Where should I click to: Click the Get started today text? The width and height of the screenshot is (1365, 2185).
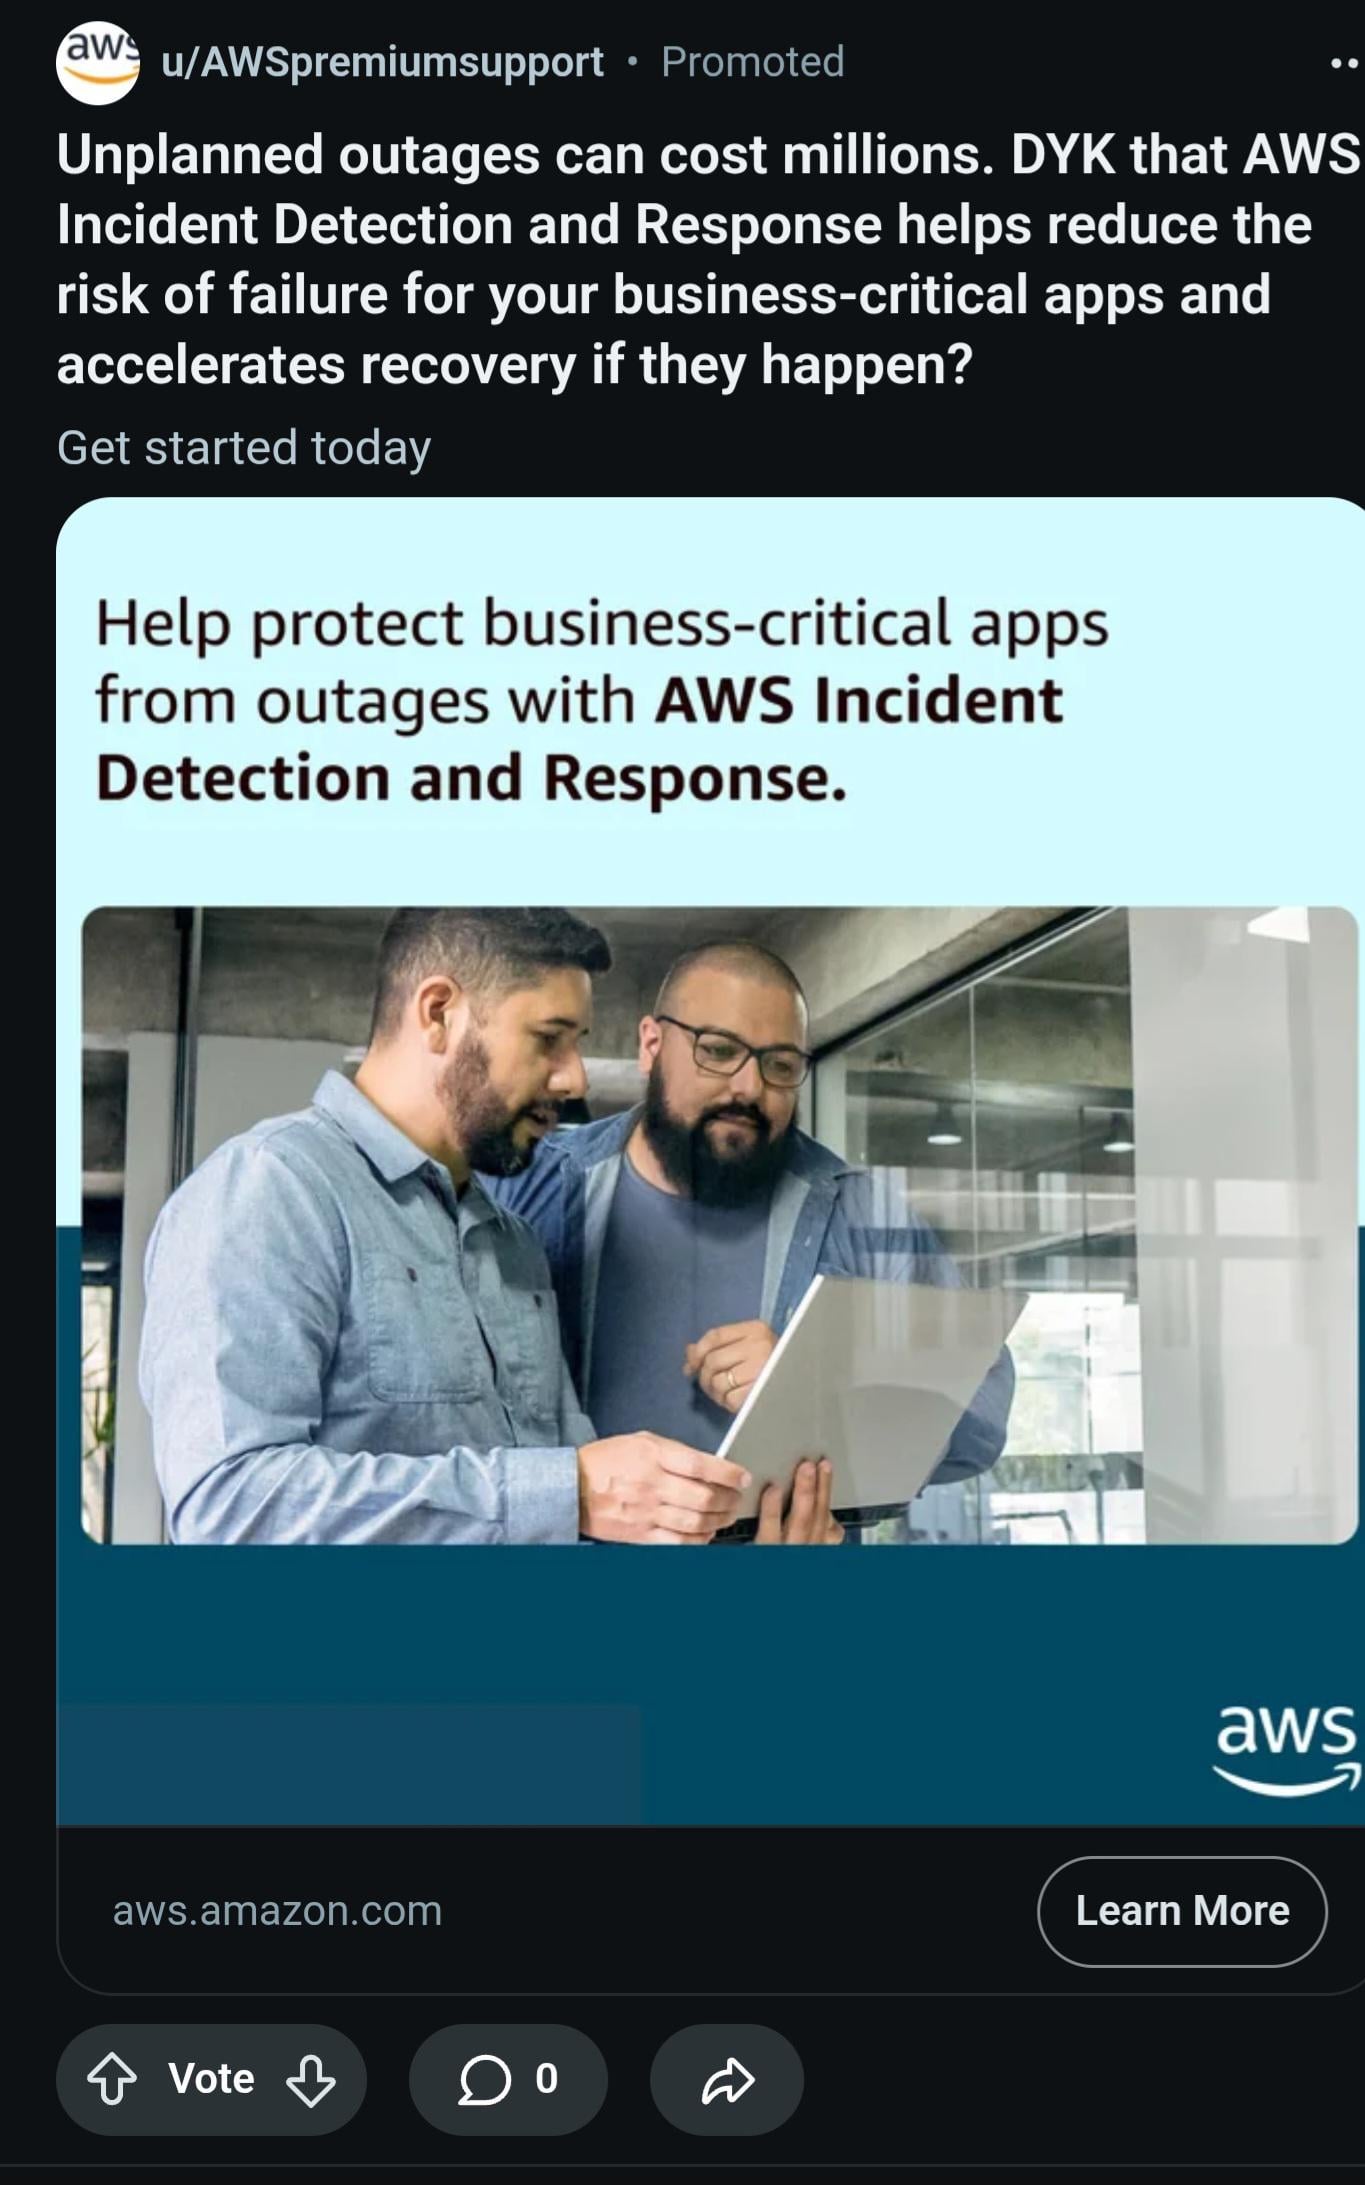pos(244,447)
